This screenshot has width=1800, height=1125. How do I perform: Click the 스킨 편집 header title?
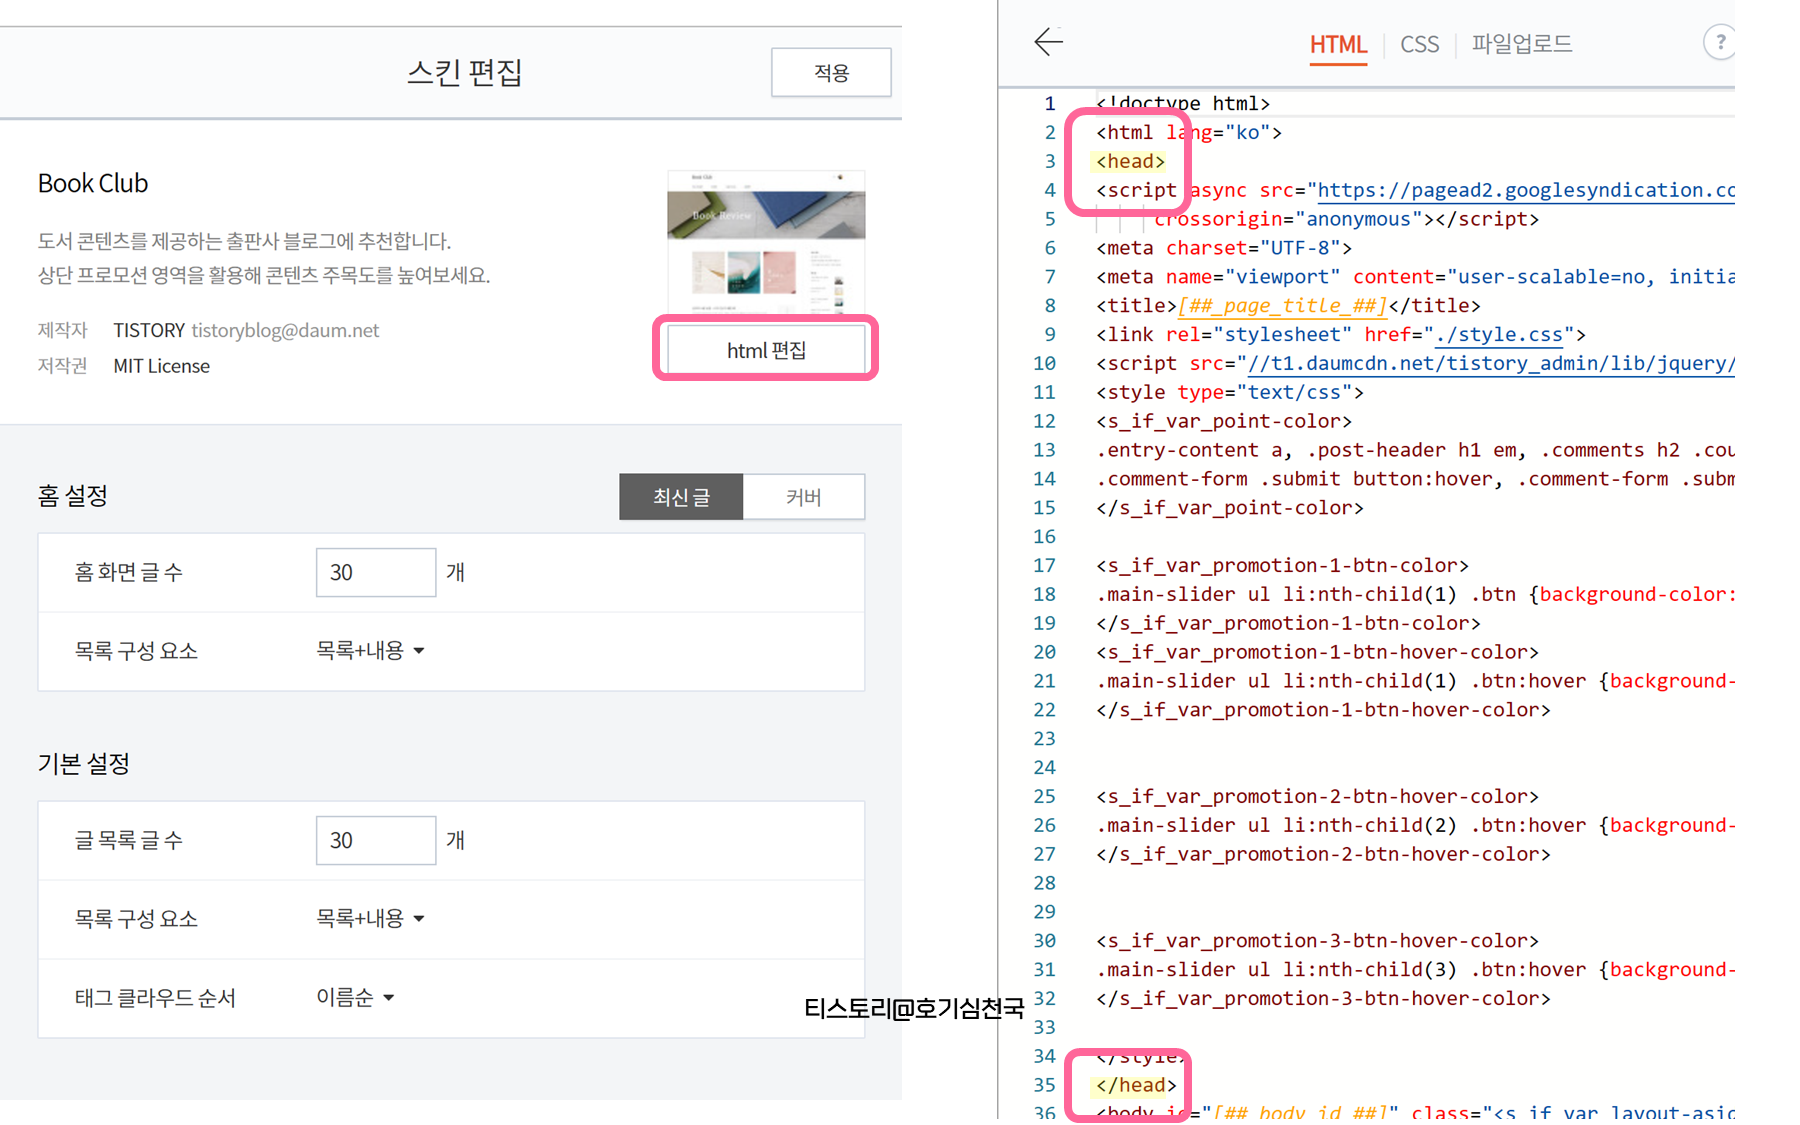(464, 72)
